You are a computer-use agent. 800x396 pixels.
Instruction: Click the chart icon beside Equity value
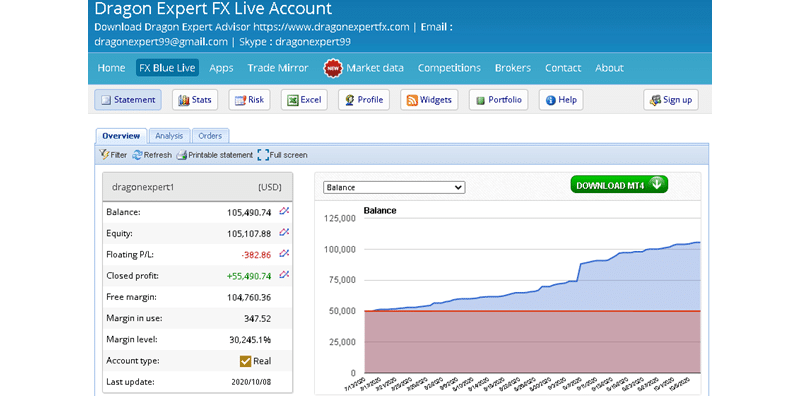click(284, 232)
